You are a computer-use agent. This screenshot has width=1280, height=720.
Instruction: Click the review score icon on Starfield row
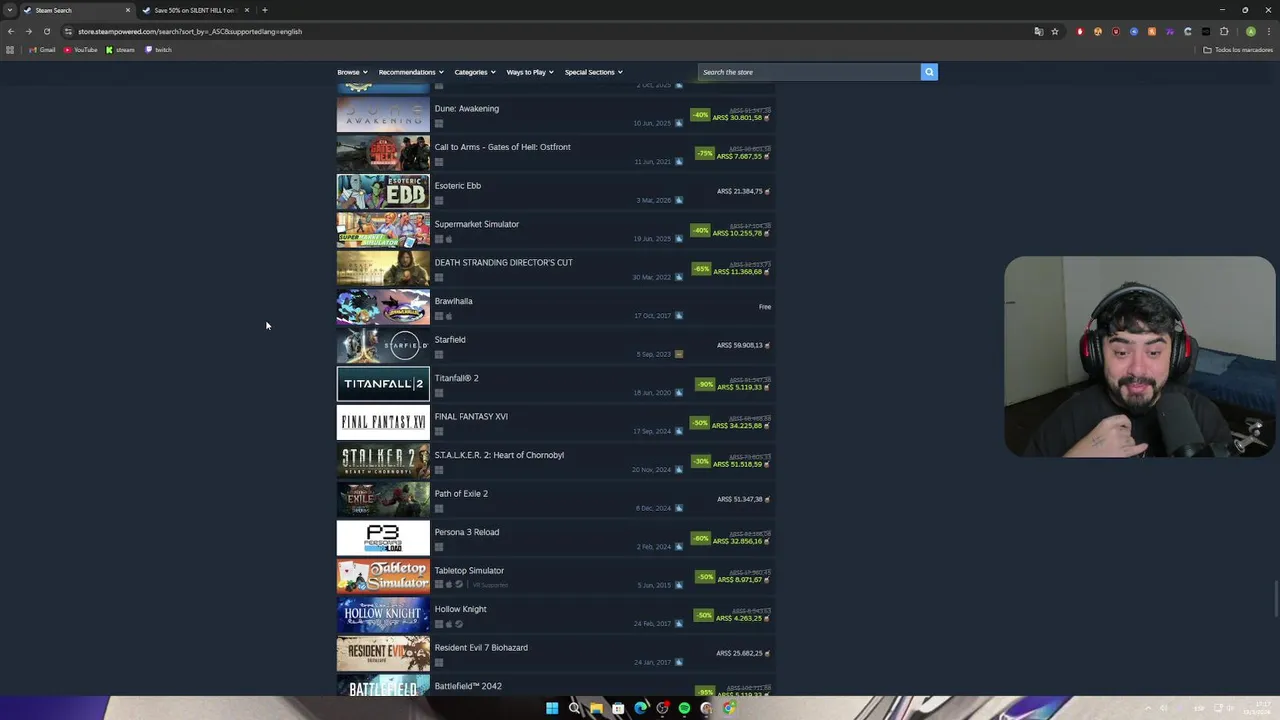[x=679, y=354]
